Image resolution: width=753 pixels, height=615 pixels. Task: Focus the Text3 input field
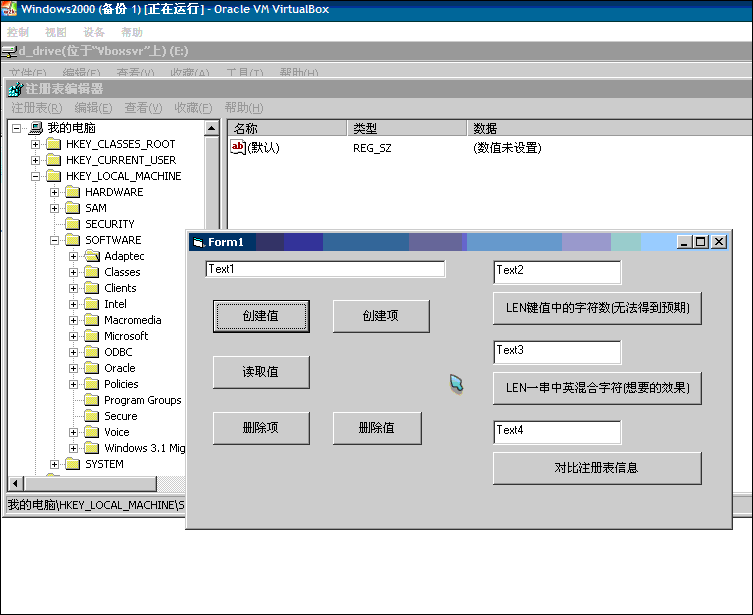[x=557, y=352]
